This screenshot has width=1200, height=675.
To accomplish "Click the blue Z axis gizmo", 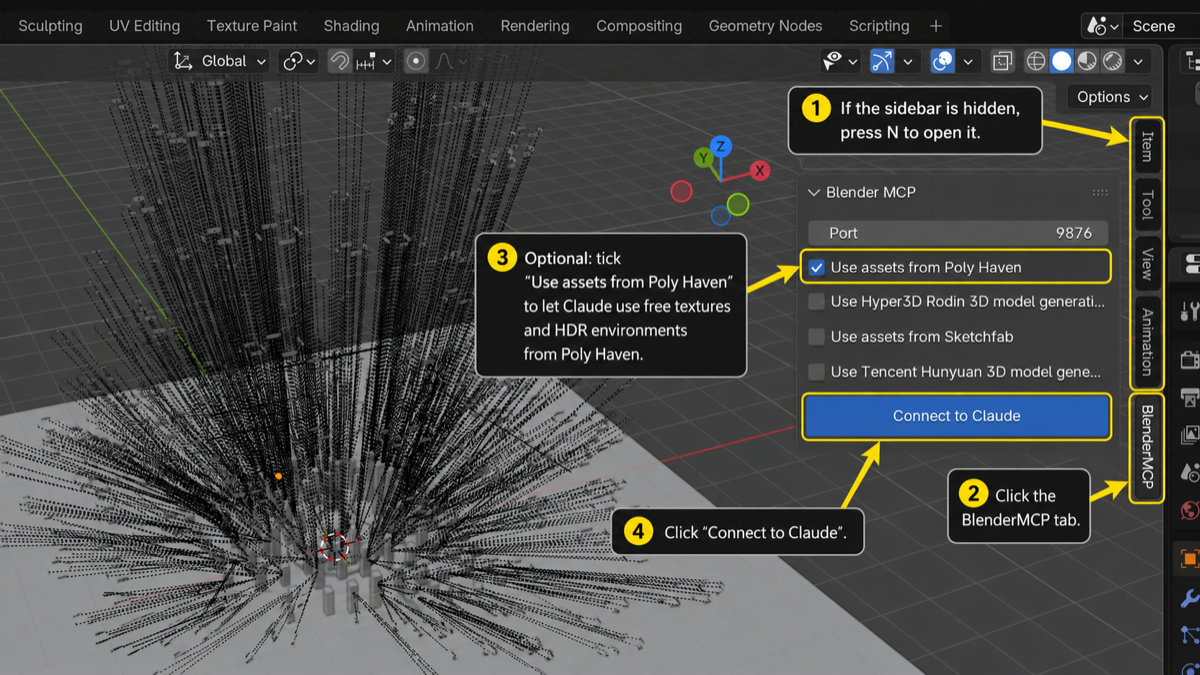I will click(721, 146).
